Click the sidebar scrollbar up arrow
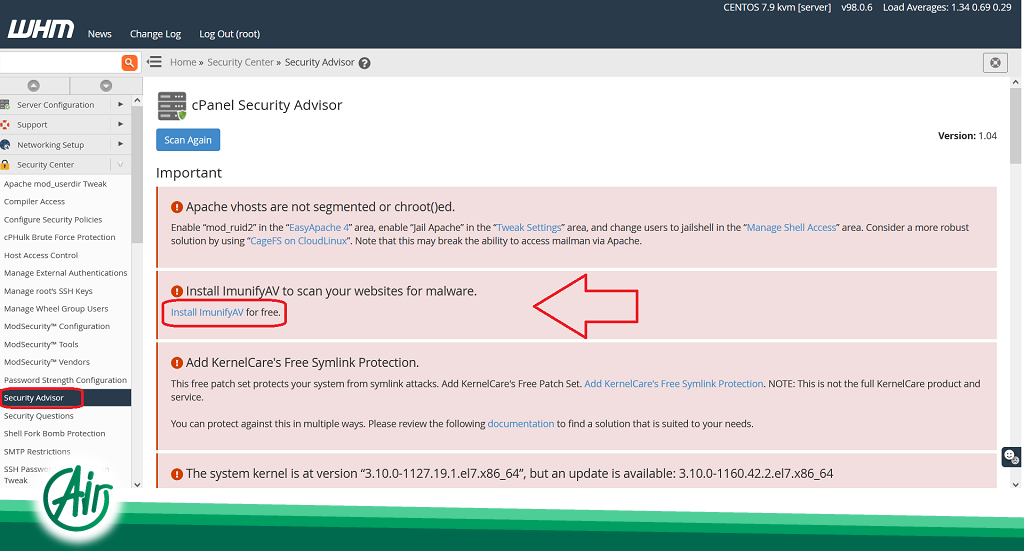The height and width of the screenshot is (551, 1024). tap(136, 100)
